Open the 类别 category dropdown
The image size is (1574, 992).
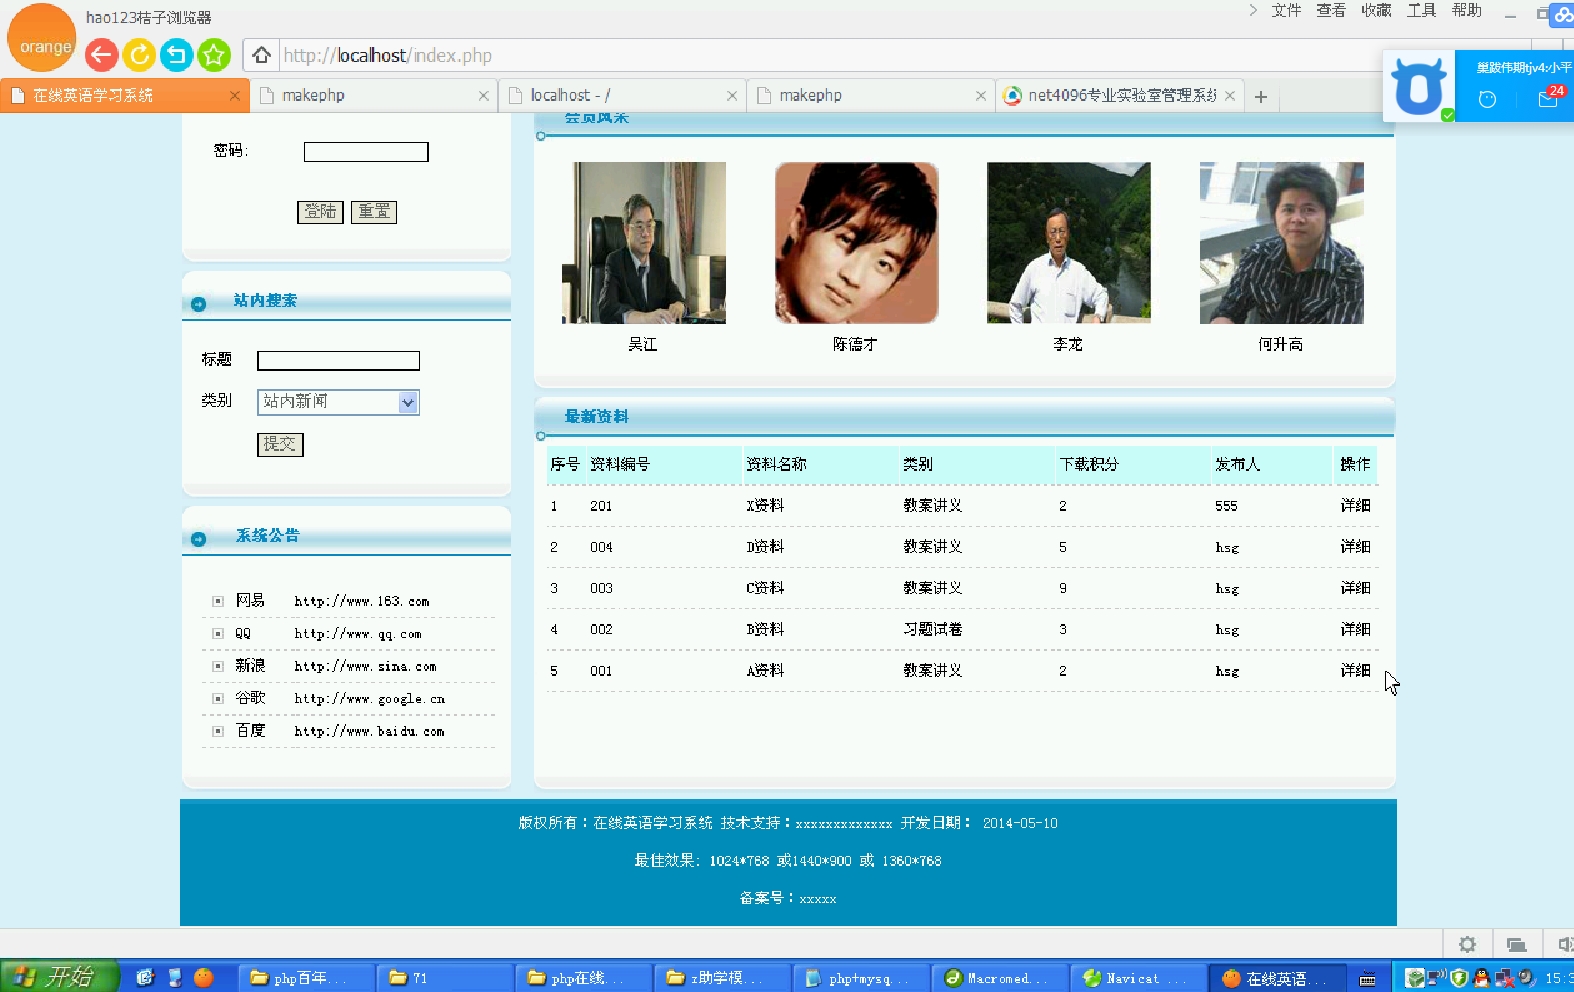coord(338,402)
